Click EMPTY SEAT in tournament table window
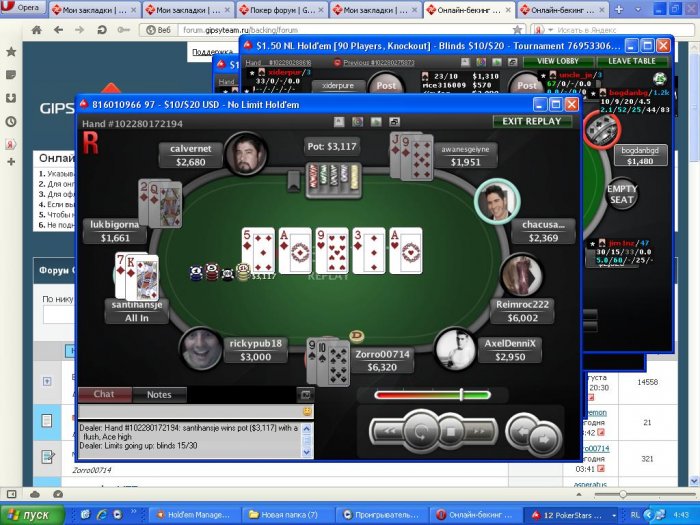The image size is (700, 525). pyautogui.click(x=622, y=194)
